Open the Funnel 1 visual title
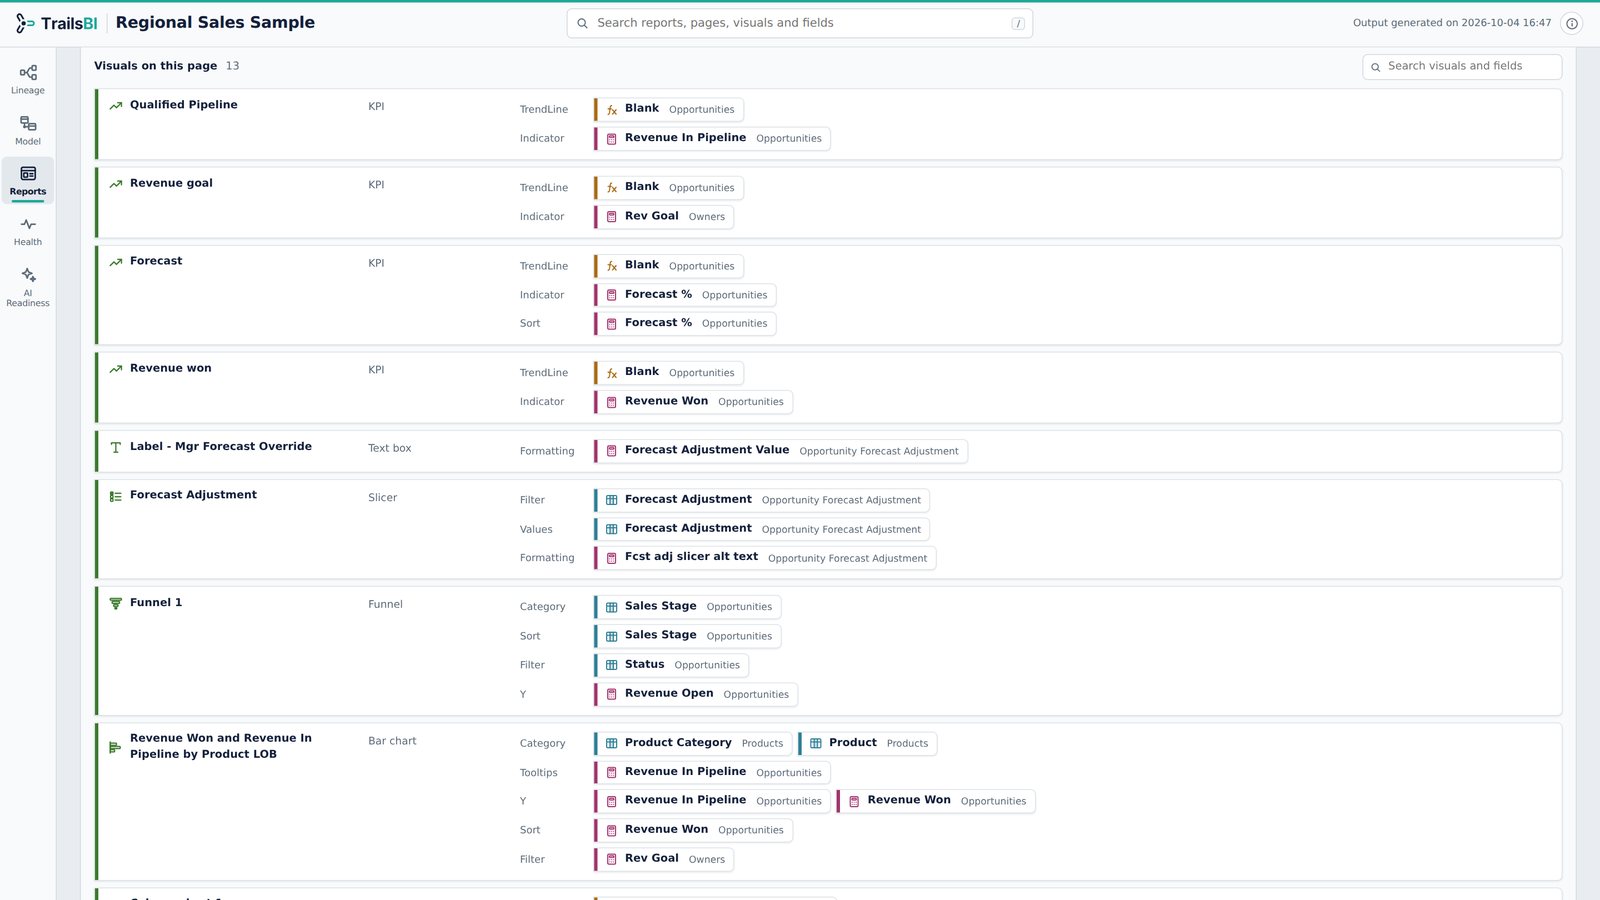Image resolution: width=1600 pixels, height=900 pixels. (x=156, y=603)
